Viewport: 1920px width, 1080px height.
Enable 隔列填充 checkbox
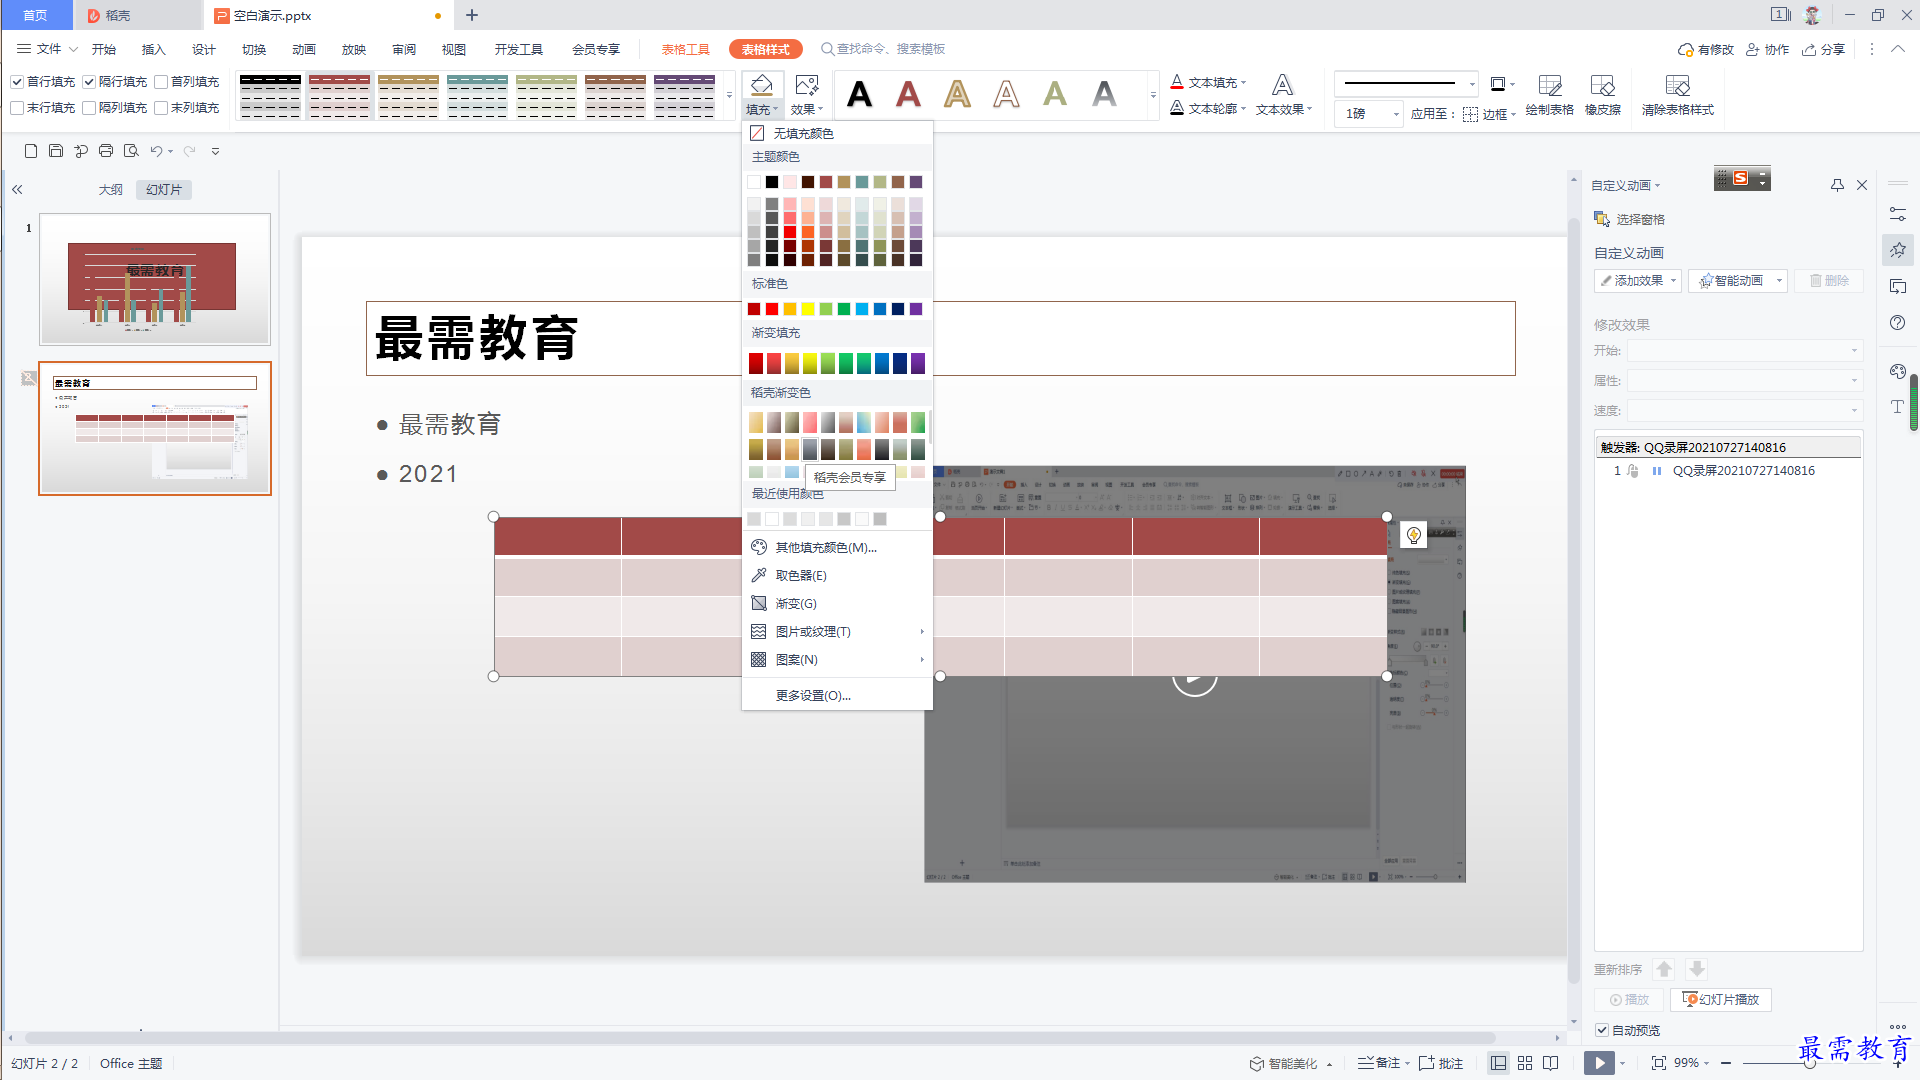89,108
